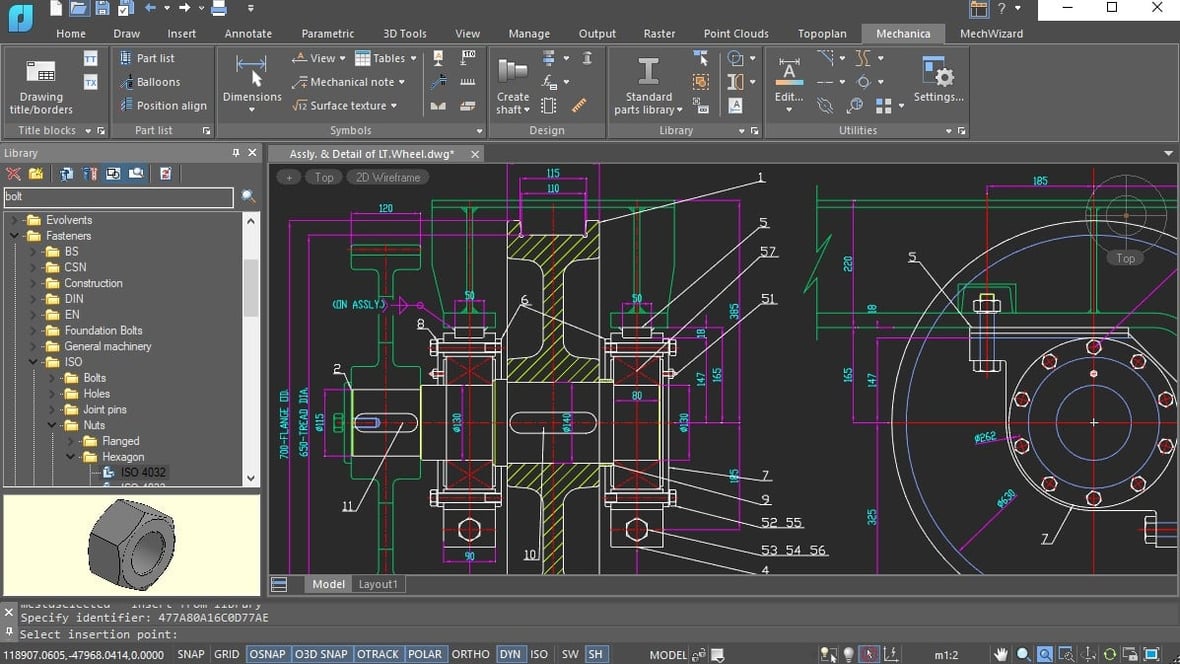This screenshot has height=664, width=1180.
Task: Toggle SH button in status bar
Action: 595,654
